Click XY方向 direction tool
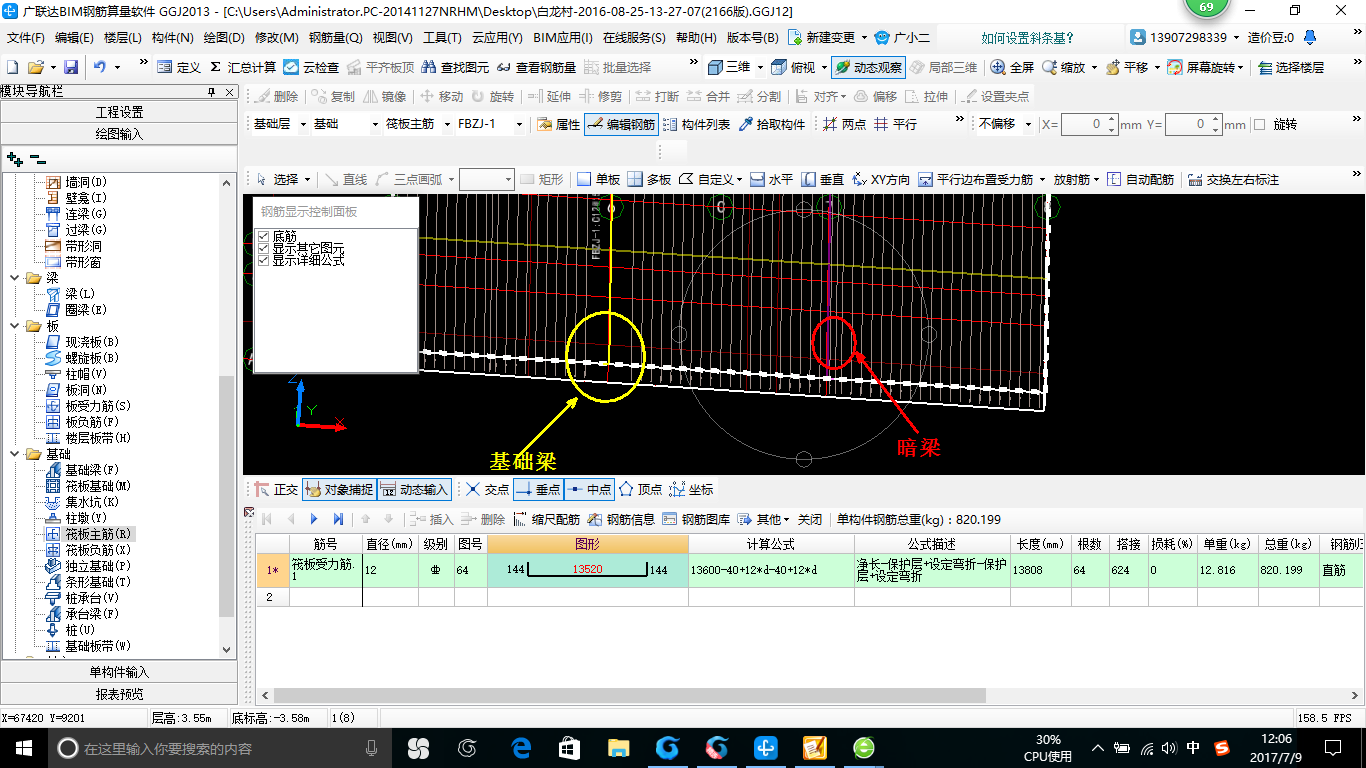The height and width of the screenshot is (768, 1366). tap(880, 180)
